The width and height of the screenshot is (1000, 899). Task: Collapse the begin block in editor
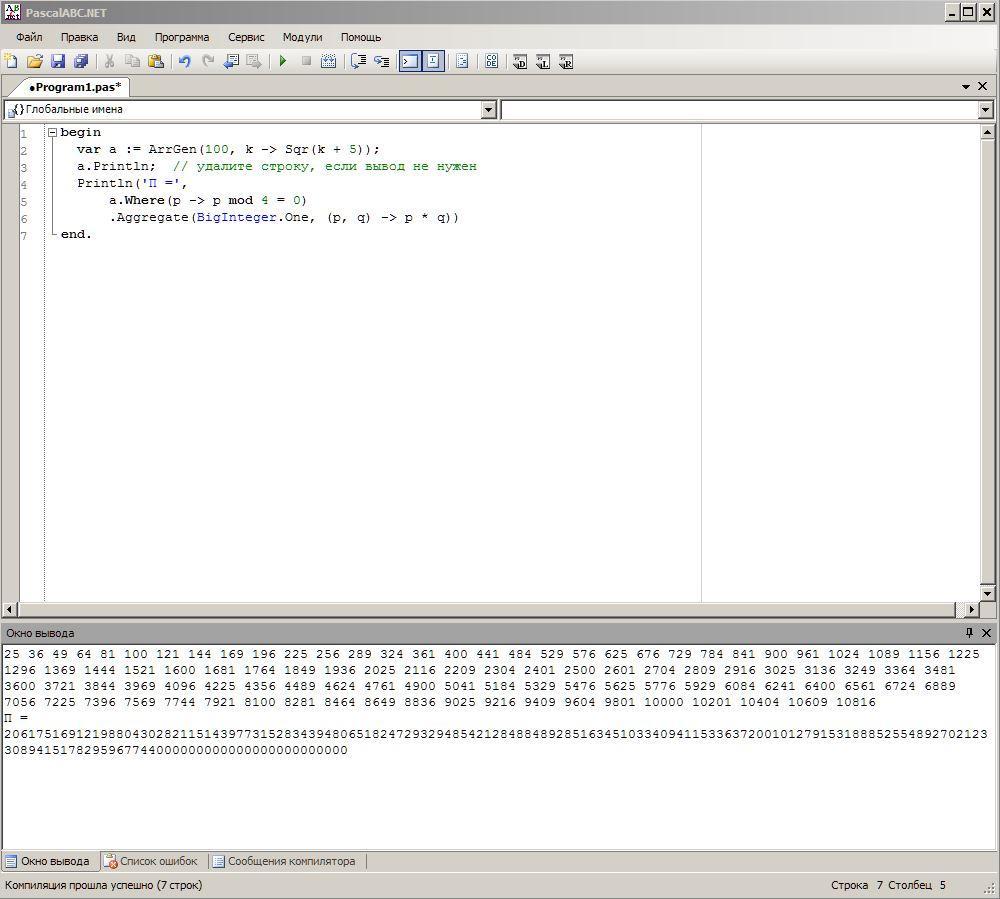coord(52,132)
